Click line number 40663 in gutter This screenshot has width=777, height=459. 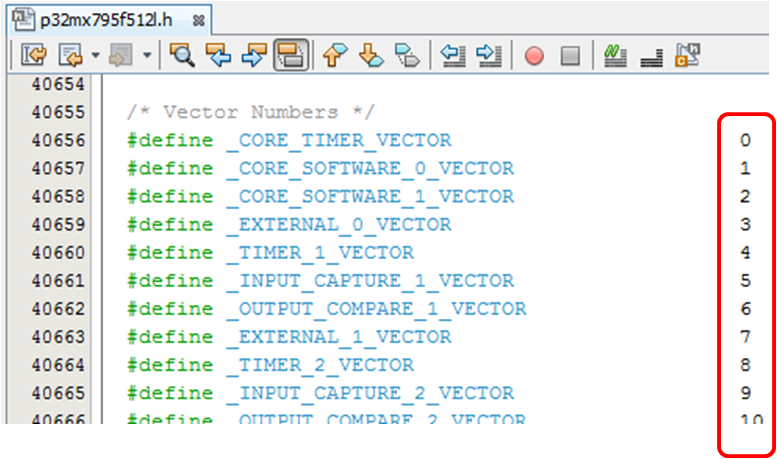[x=58, y=337]
